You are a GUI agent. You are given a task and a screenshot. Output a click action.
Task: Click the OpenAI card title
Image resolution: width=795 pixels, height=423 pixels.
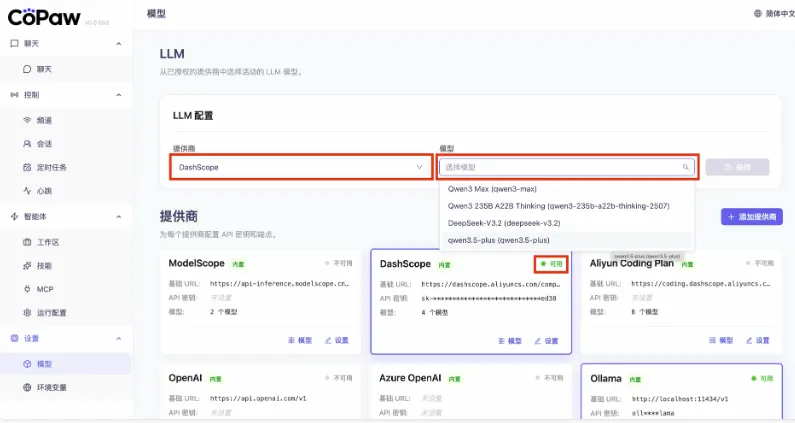185,378
